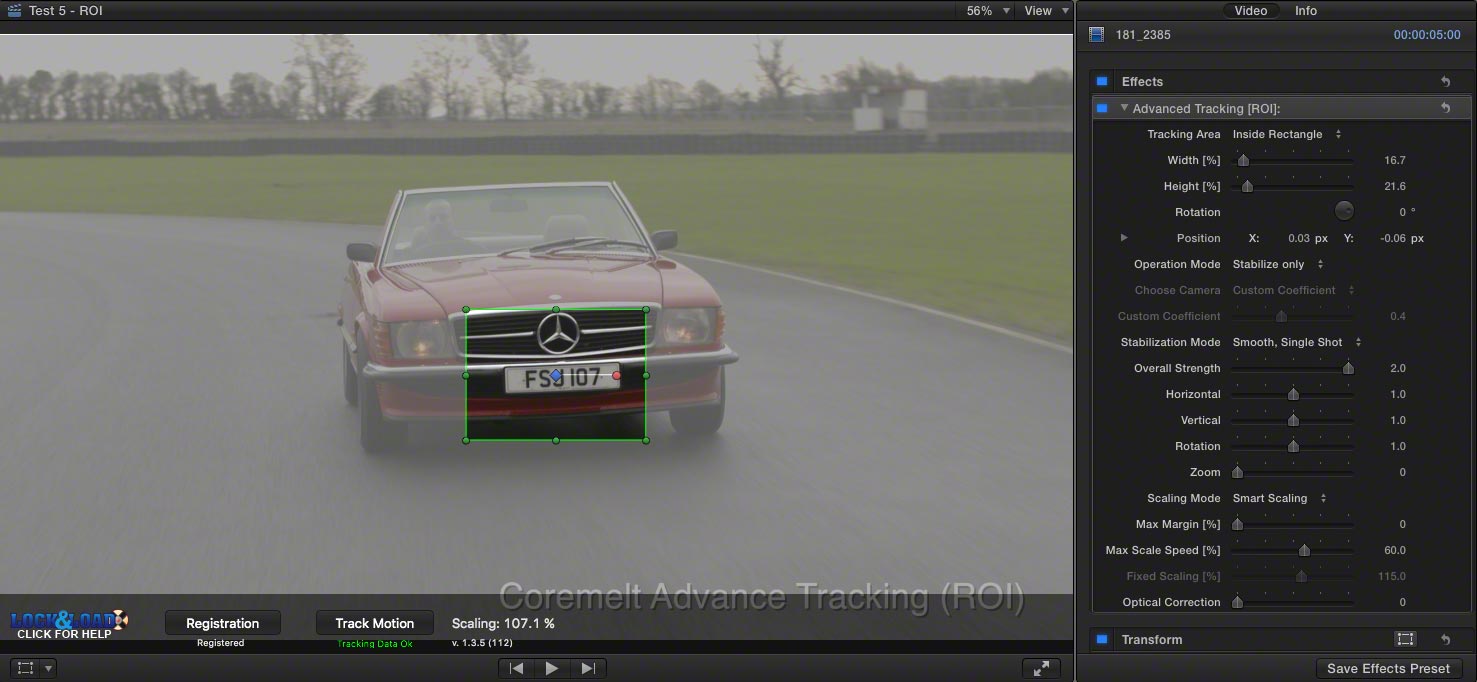The width and height of the screenshot is (1477, 682).
Task: Click the Max Scale Speed [%] slider handle
Action: (x=1304, y=550)
